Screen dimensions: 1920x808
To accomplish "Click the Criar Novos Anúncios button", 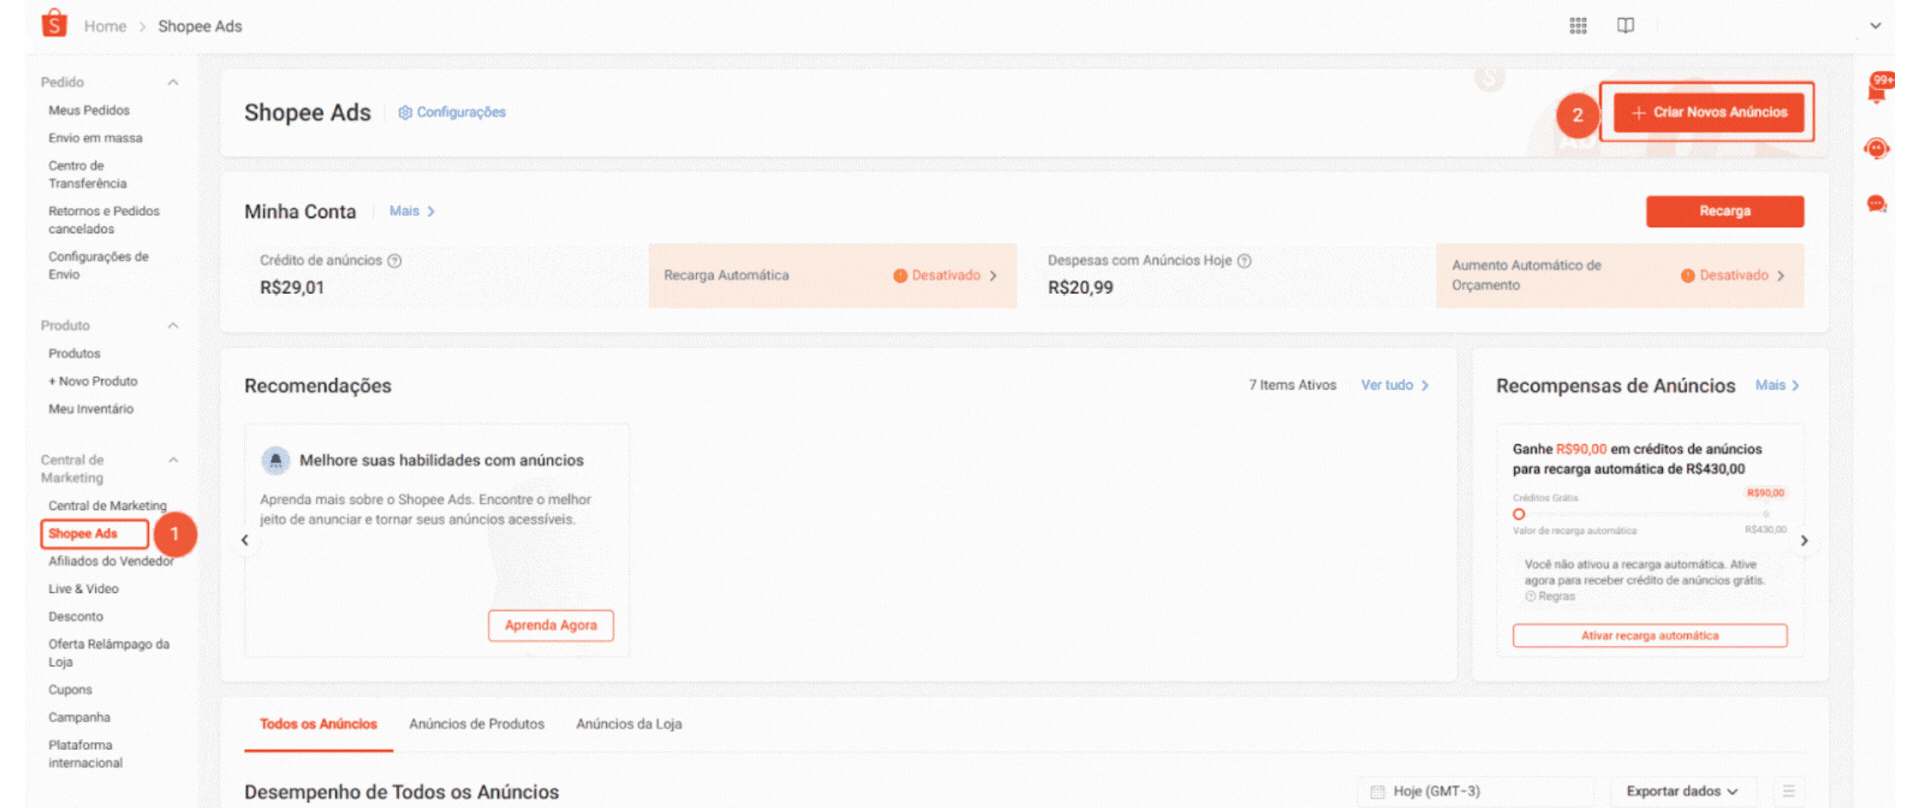I will click(x=1708, y=113).
